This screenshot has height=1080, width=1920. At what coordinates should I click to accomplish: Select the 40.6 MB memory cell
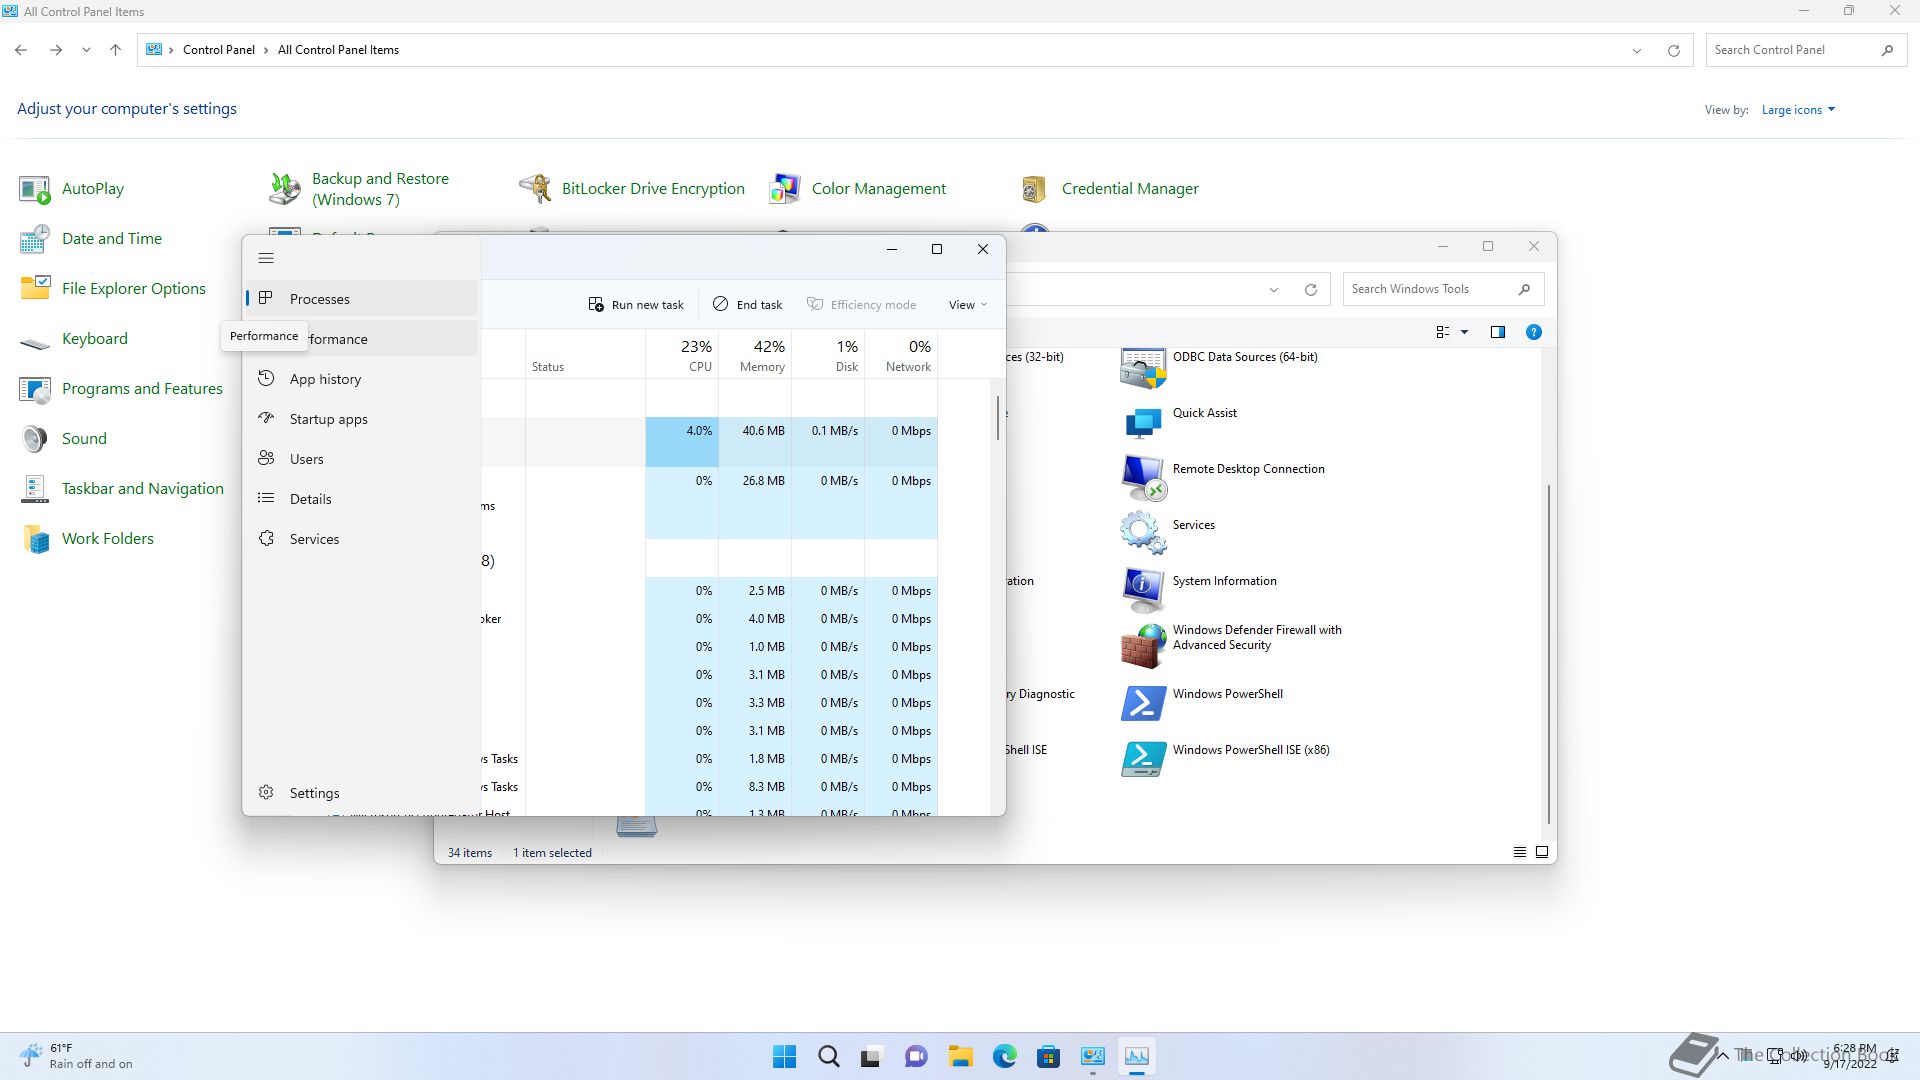(755, 442)
